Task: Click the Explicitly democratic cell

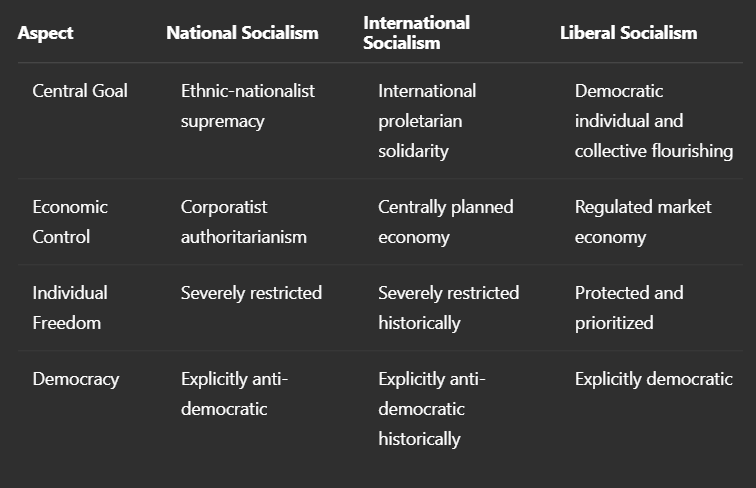Action: (x=653, y=379)
